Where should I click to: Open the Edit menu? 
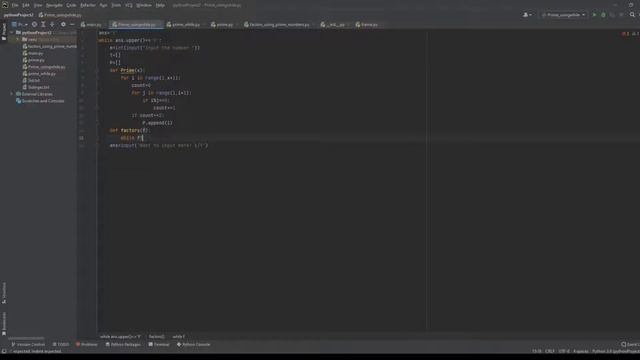click(26, 5)
